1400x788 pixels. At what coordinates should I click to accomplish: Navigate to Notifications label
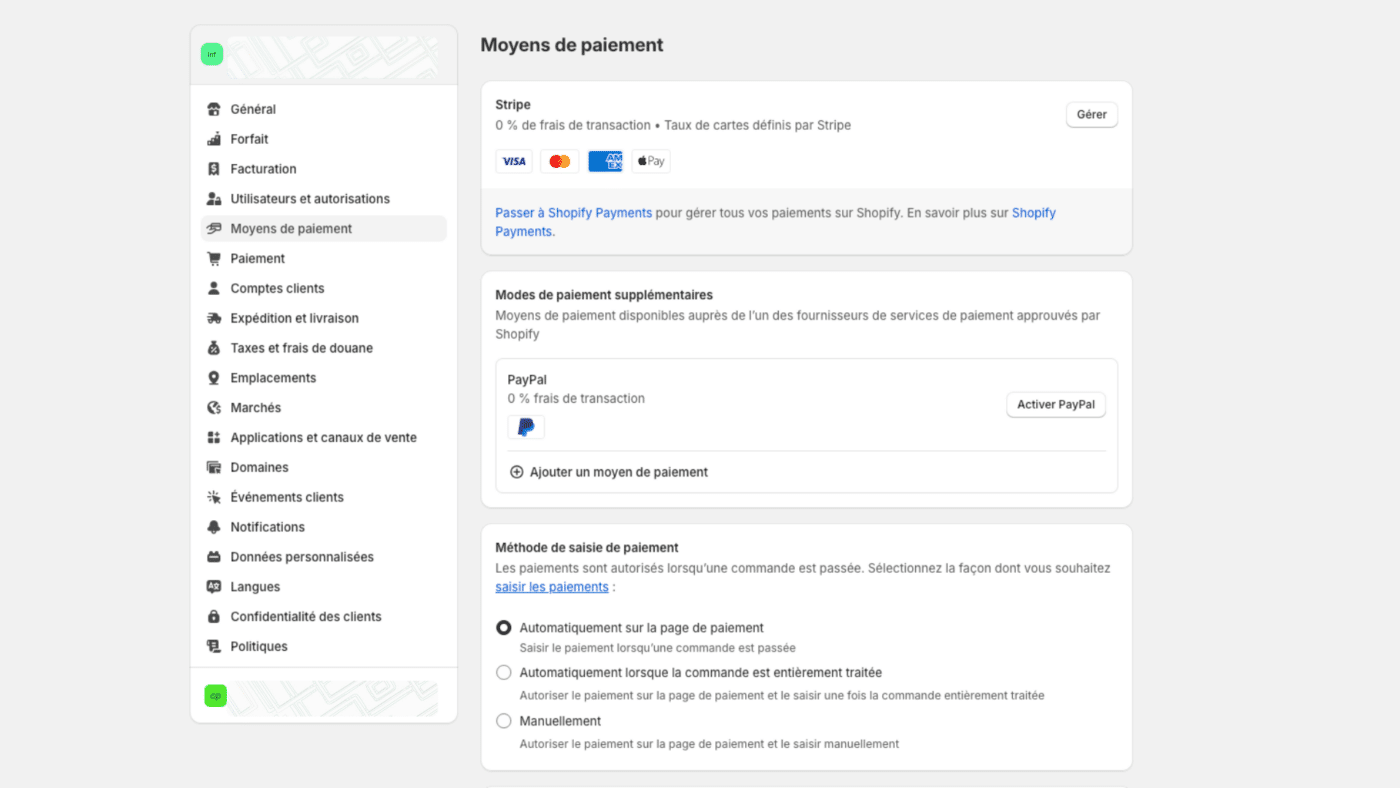click(267, 527)
